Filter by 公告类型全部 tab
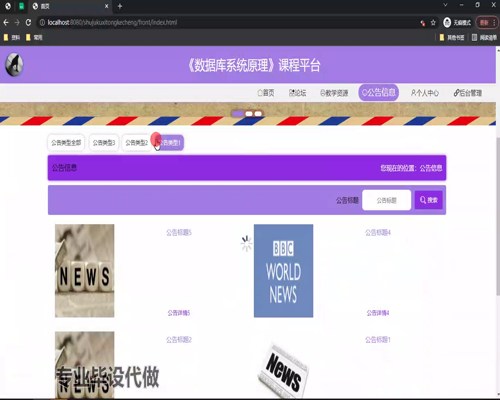Screen dimensions: 500x400 click(x=66, y=143)
